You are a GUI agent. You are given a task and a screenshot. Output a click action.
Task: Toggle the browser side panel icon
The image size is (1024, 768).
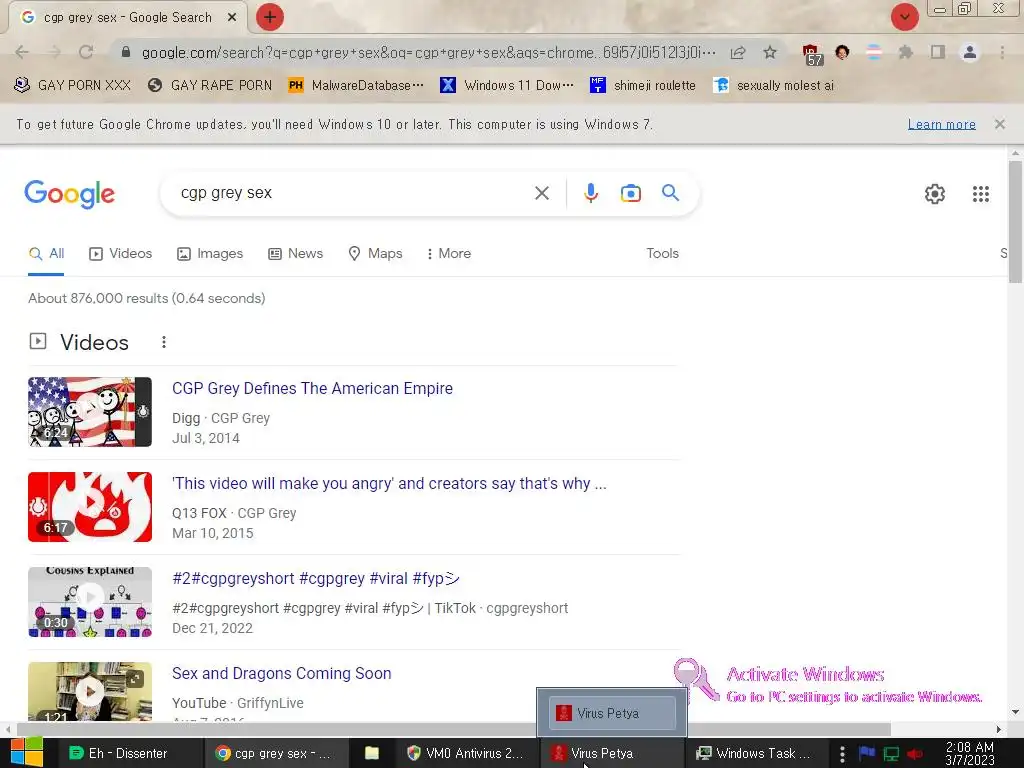[x=938, y=52]
